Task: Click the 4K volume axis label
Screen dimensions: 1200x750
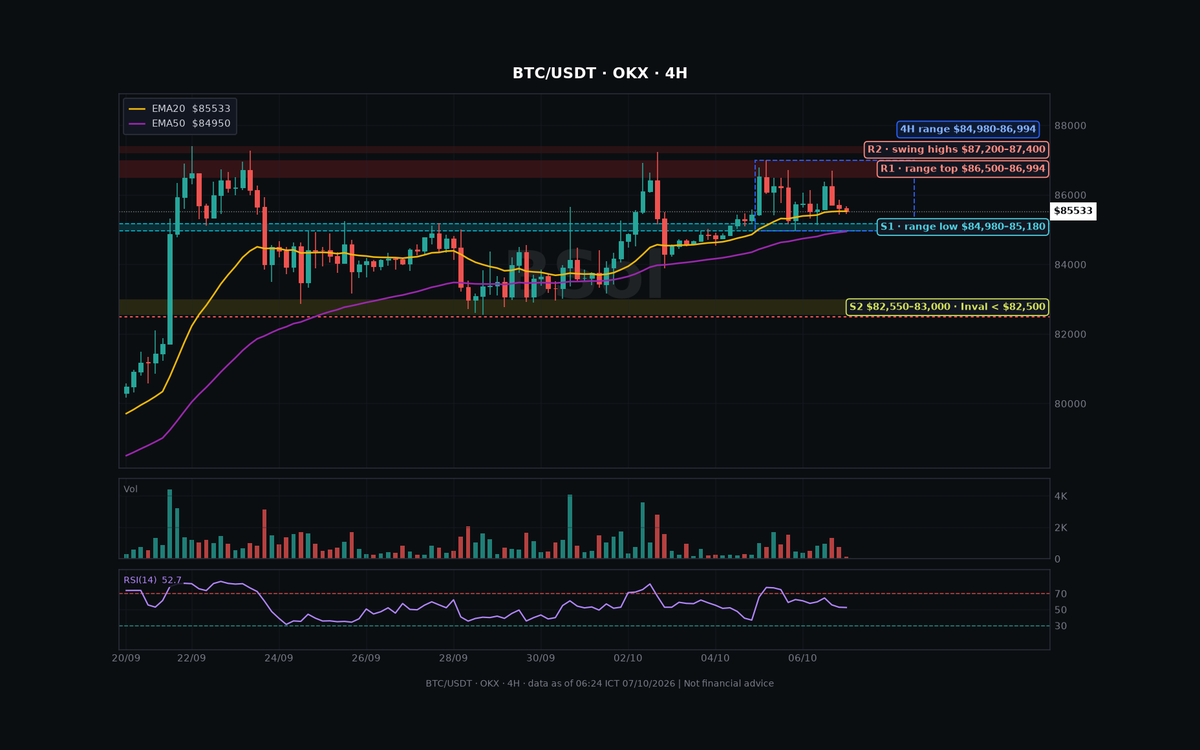Action: coord(1062,496)
